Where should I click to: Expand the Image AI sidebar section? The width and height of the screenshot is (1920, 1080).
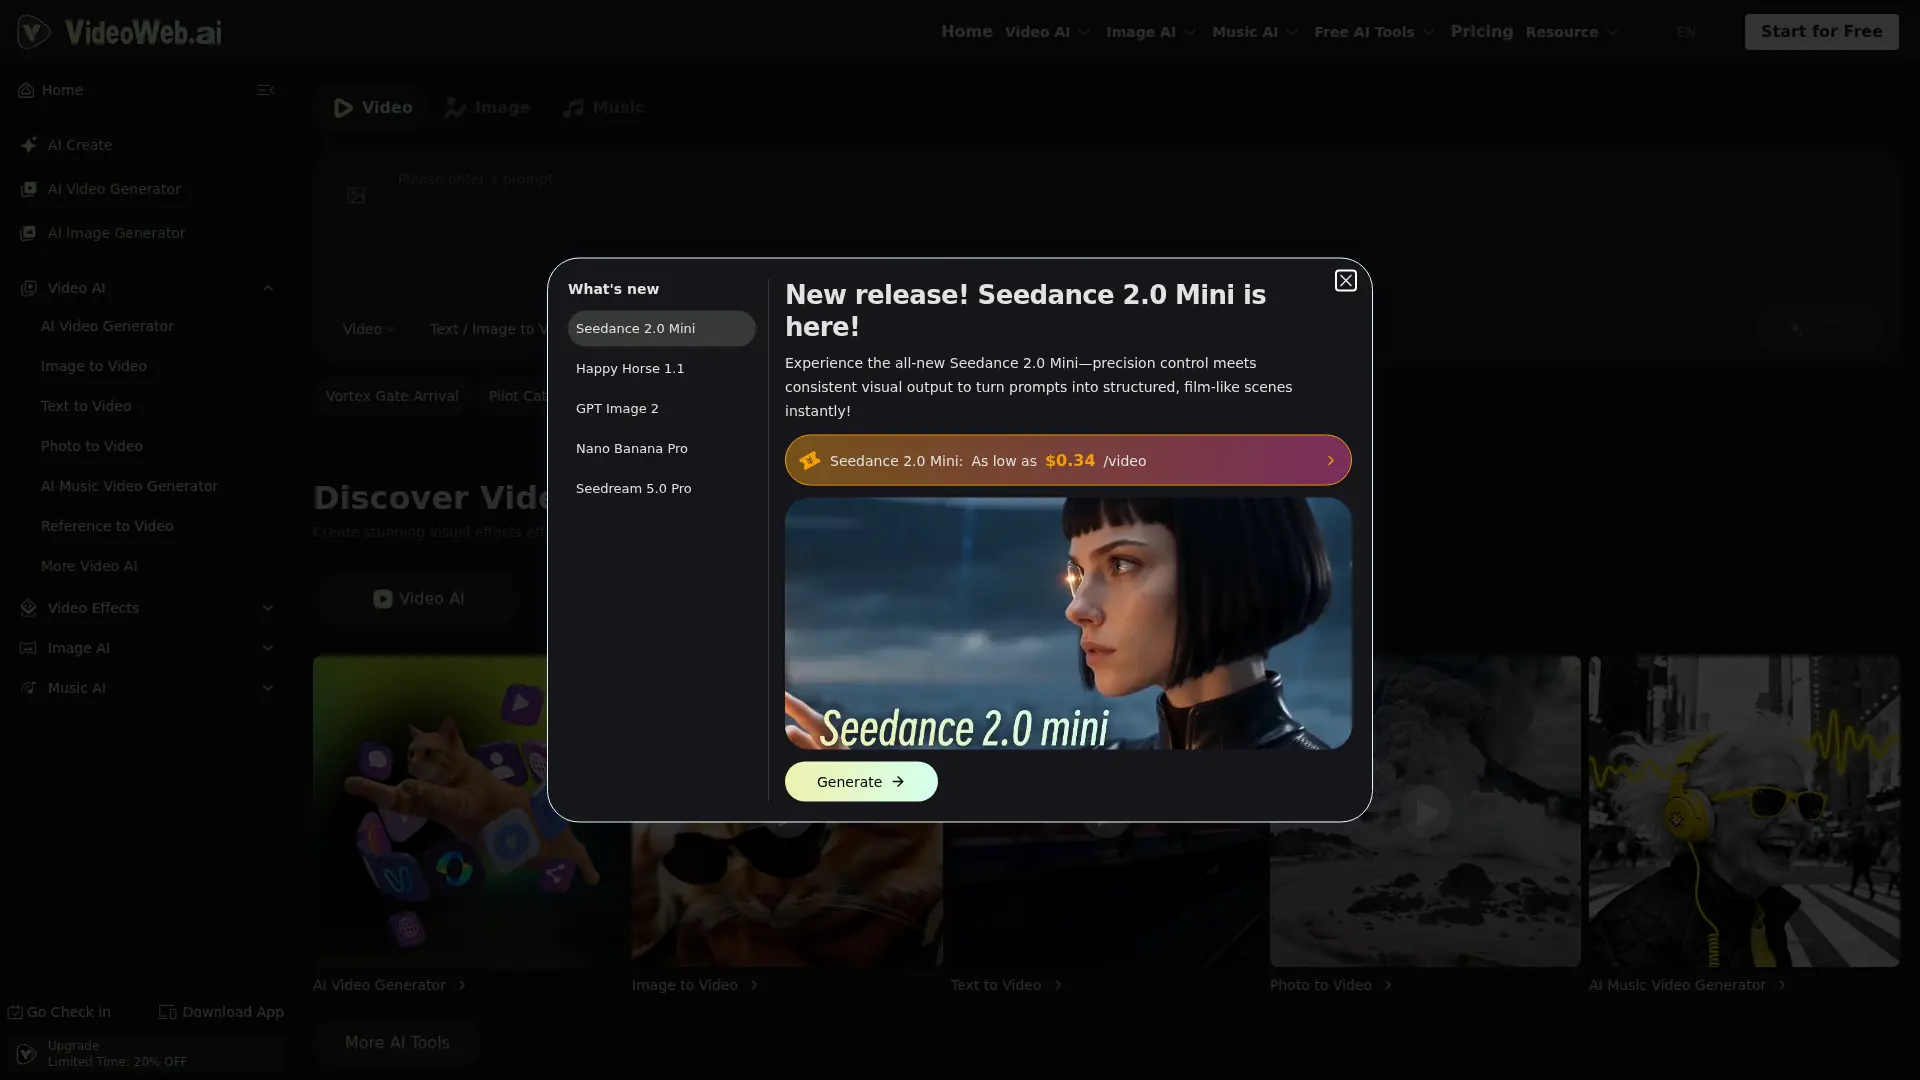(x=267, y=648)
